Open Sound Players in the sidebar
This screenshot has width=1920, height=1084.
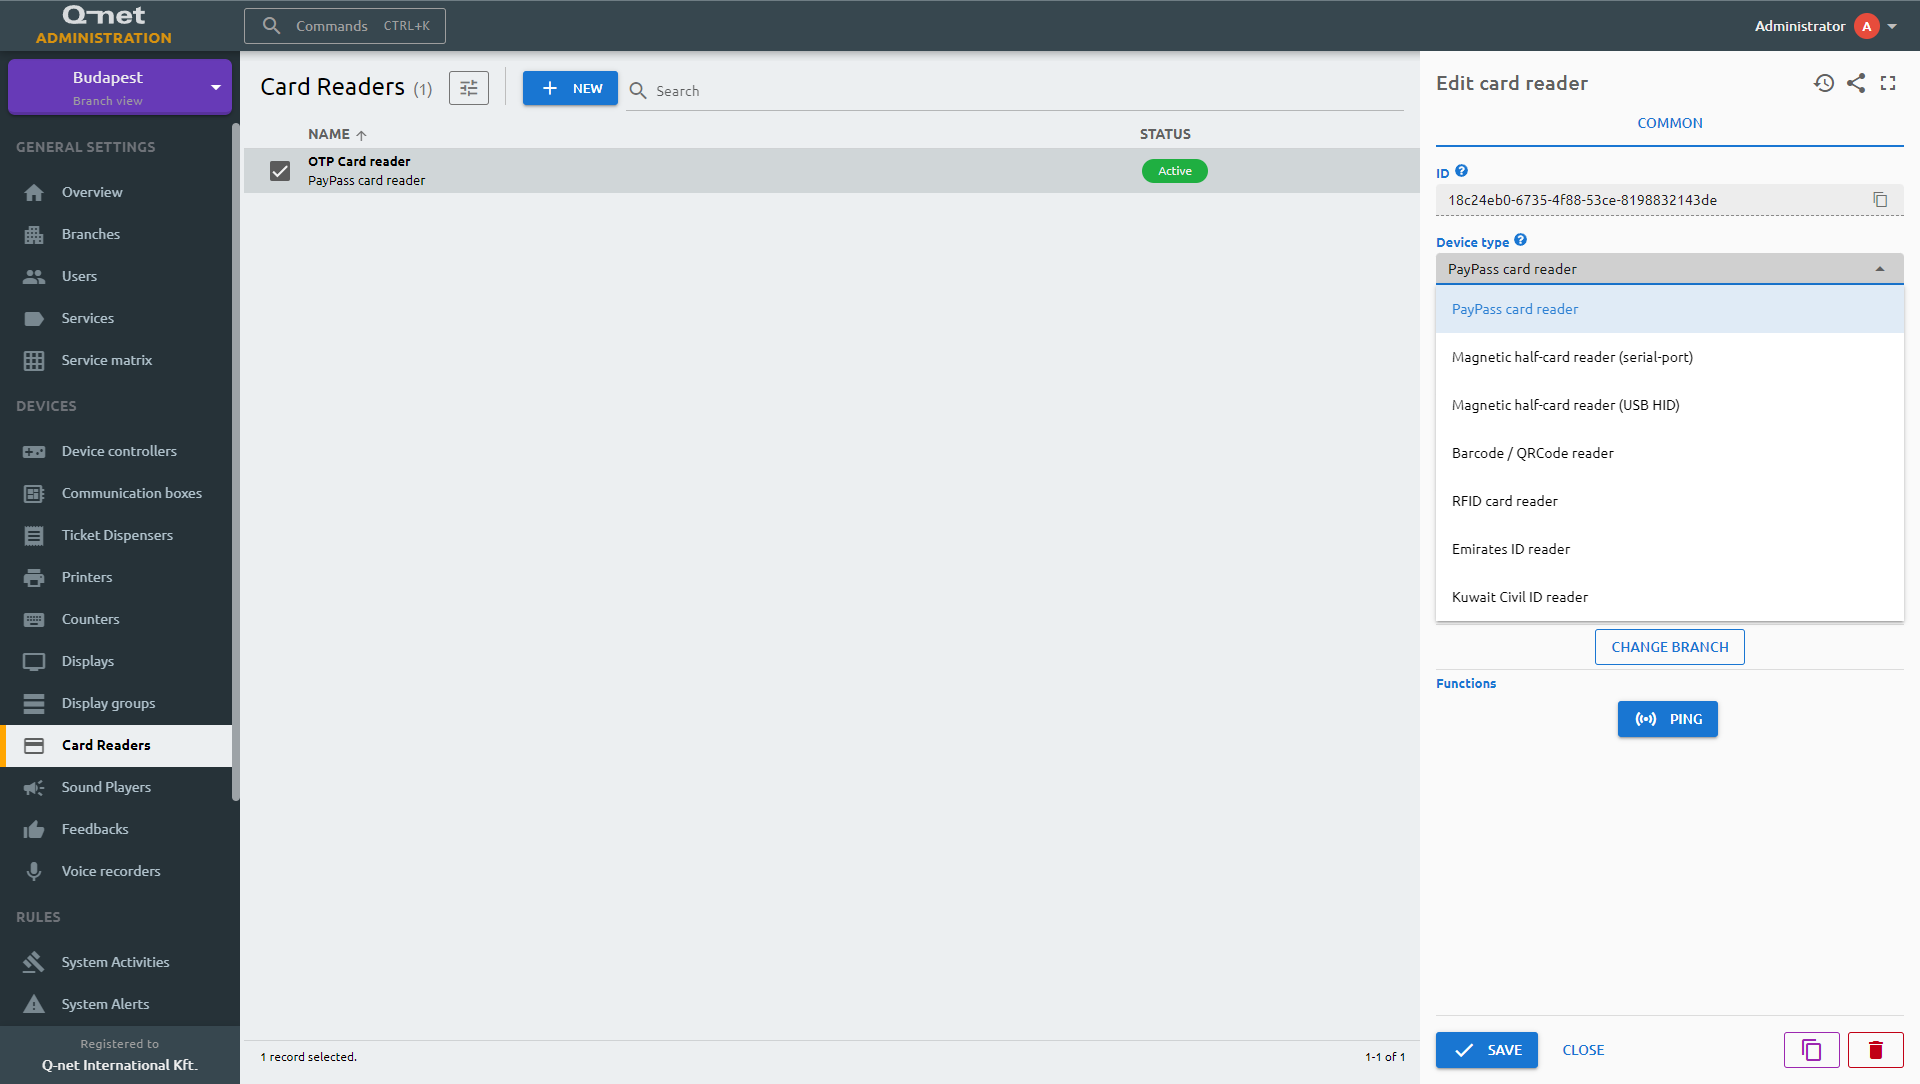[x=116, y=787]
